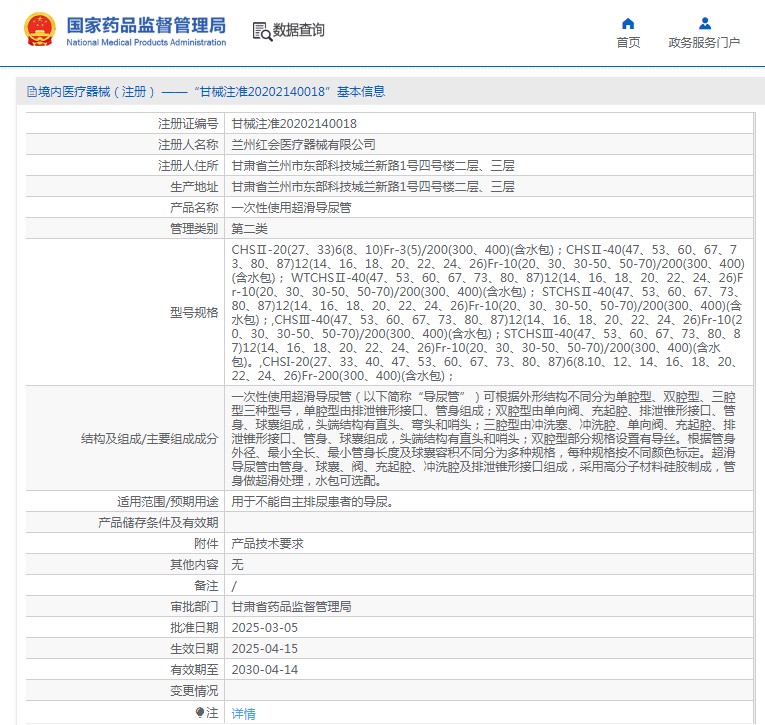This screenshot has height=725, width=765.
Task: Click the 适用范围/预期用途 row label
Action: 168,502
